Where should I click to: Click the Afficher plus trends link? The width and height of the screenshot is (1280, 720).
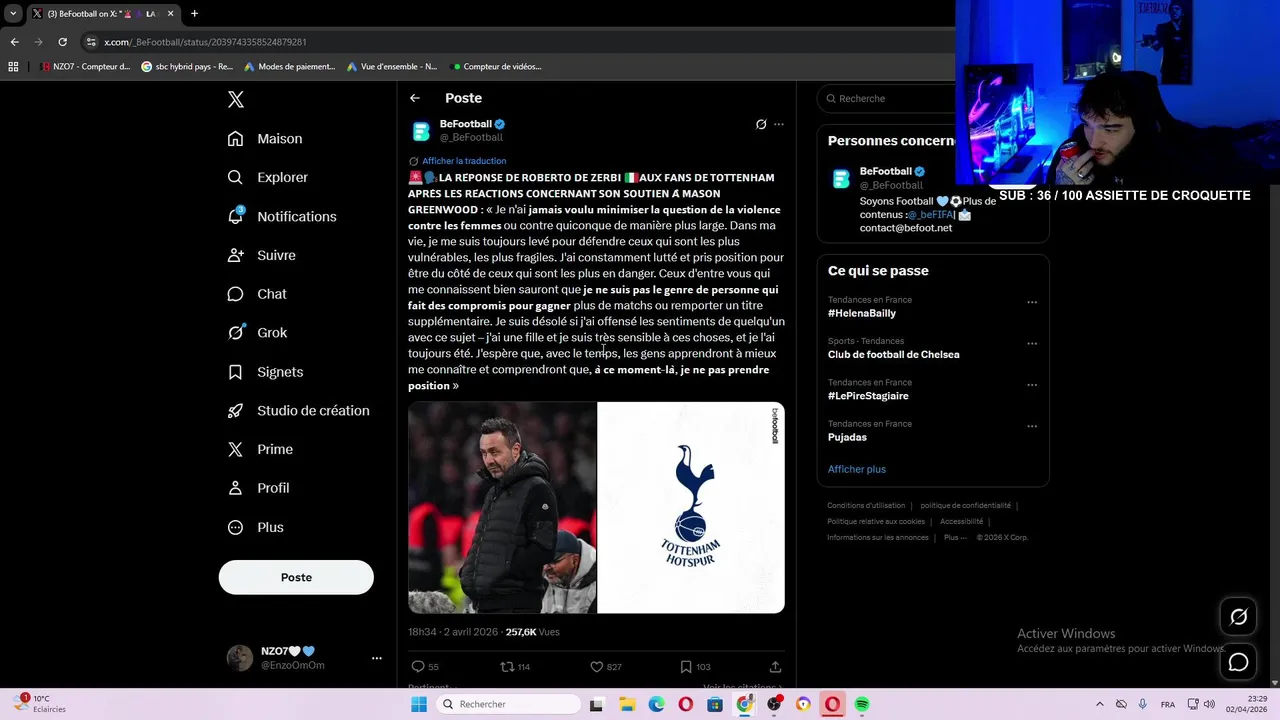[x=857, y=469]
